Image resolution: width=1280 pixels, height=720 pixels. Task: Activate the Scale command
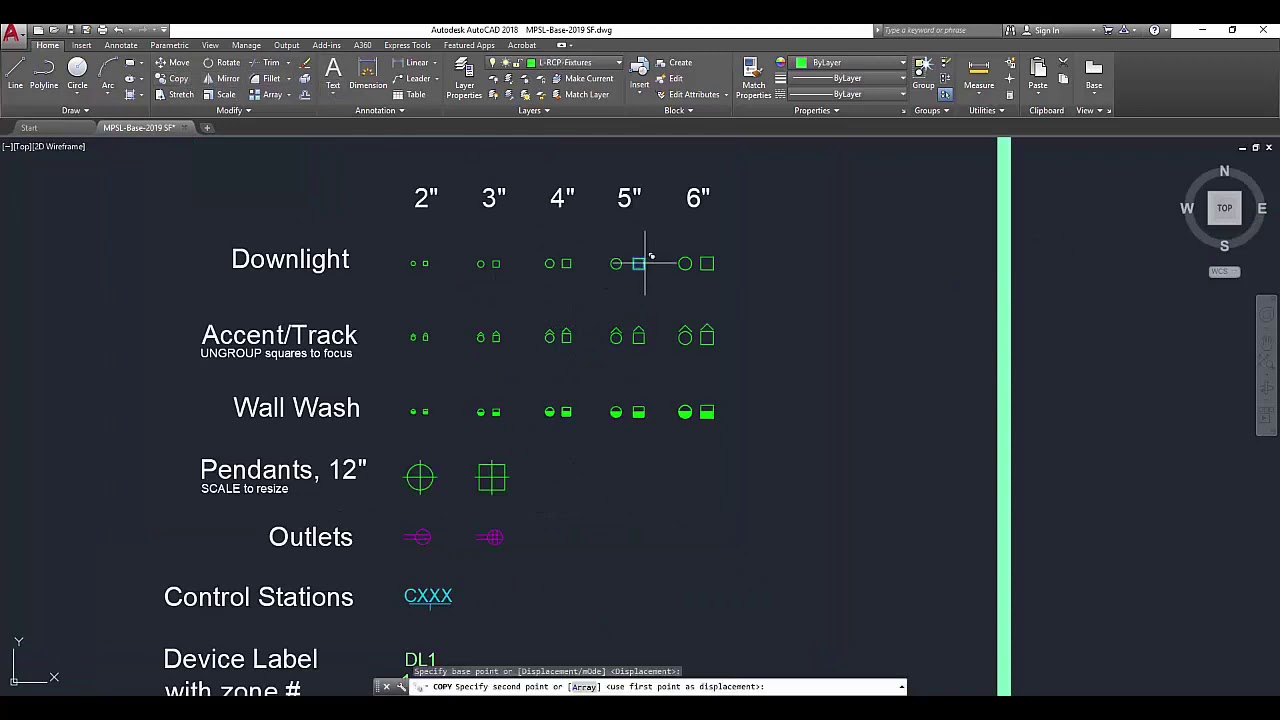click(x=219, y=94)
